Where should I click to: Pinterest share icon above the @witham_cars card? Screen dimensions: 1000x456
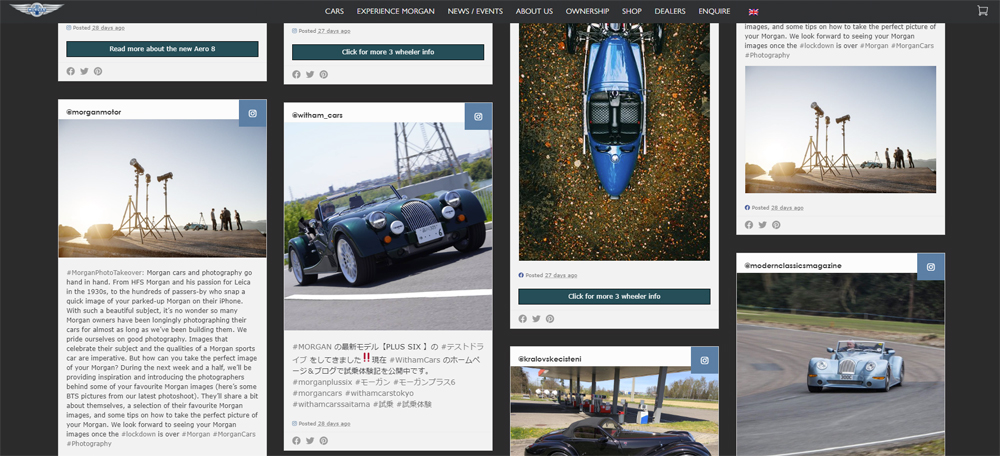pyautogui.click(x=323, y=75)
